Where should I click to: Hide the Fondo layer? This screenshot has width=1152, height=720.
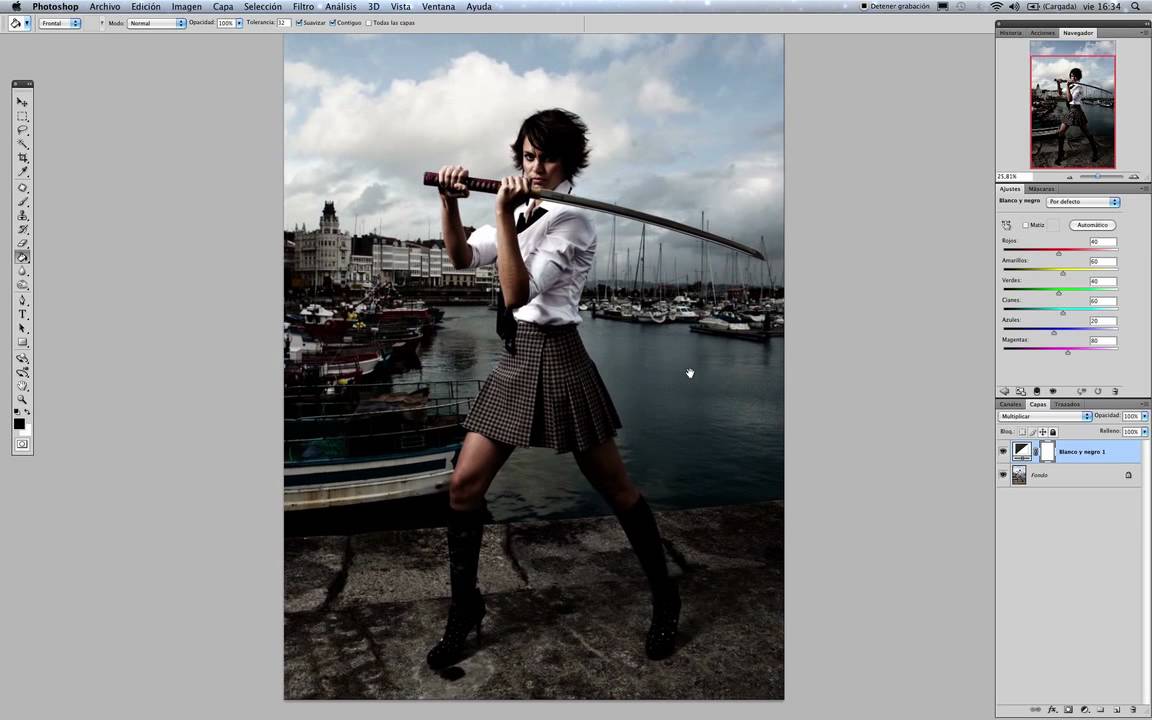click(x=1003, y=475)
